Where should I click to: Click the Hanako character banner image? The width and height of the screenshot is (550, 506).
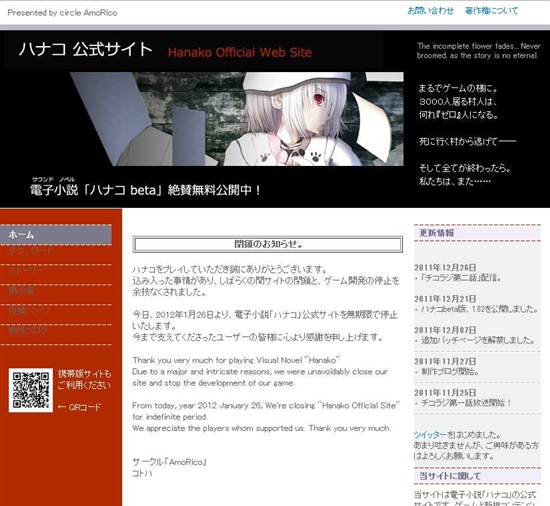click(237, 119)
